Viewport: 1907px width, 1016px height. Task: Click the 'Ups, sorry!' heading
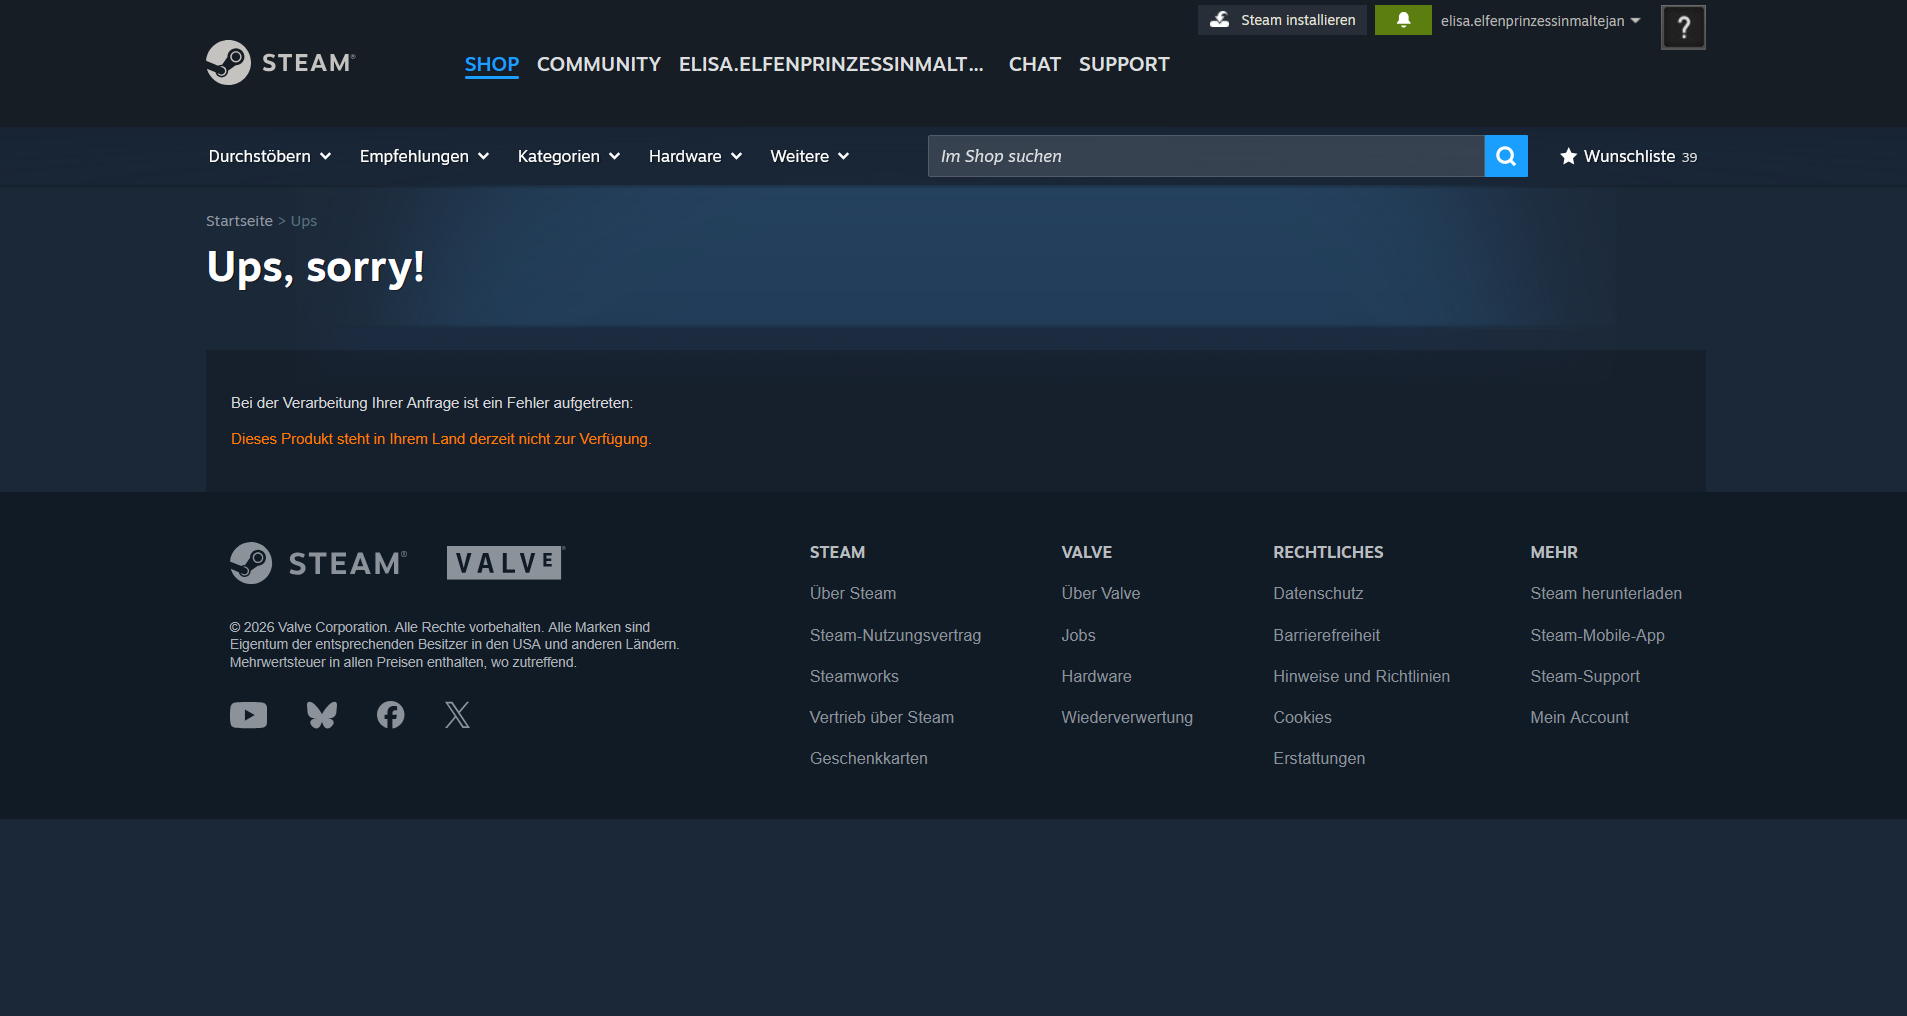(x=316, y=267)
